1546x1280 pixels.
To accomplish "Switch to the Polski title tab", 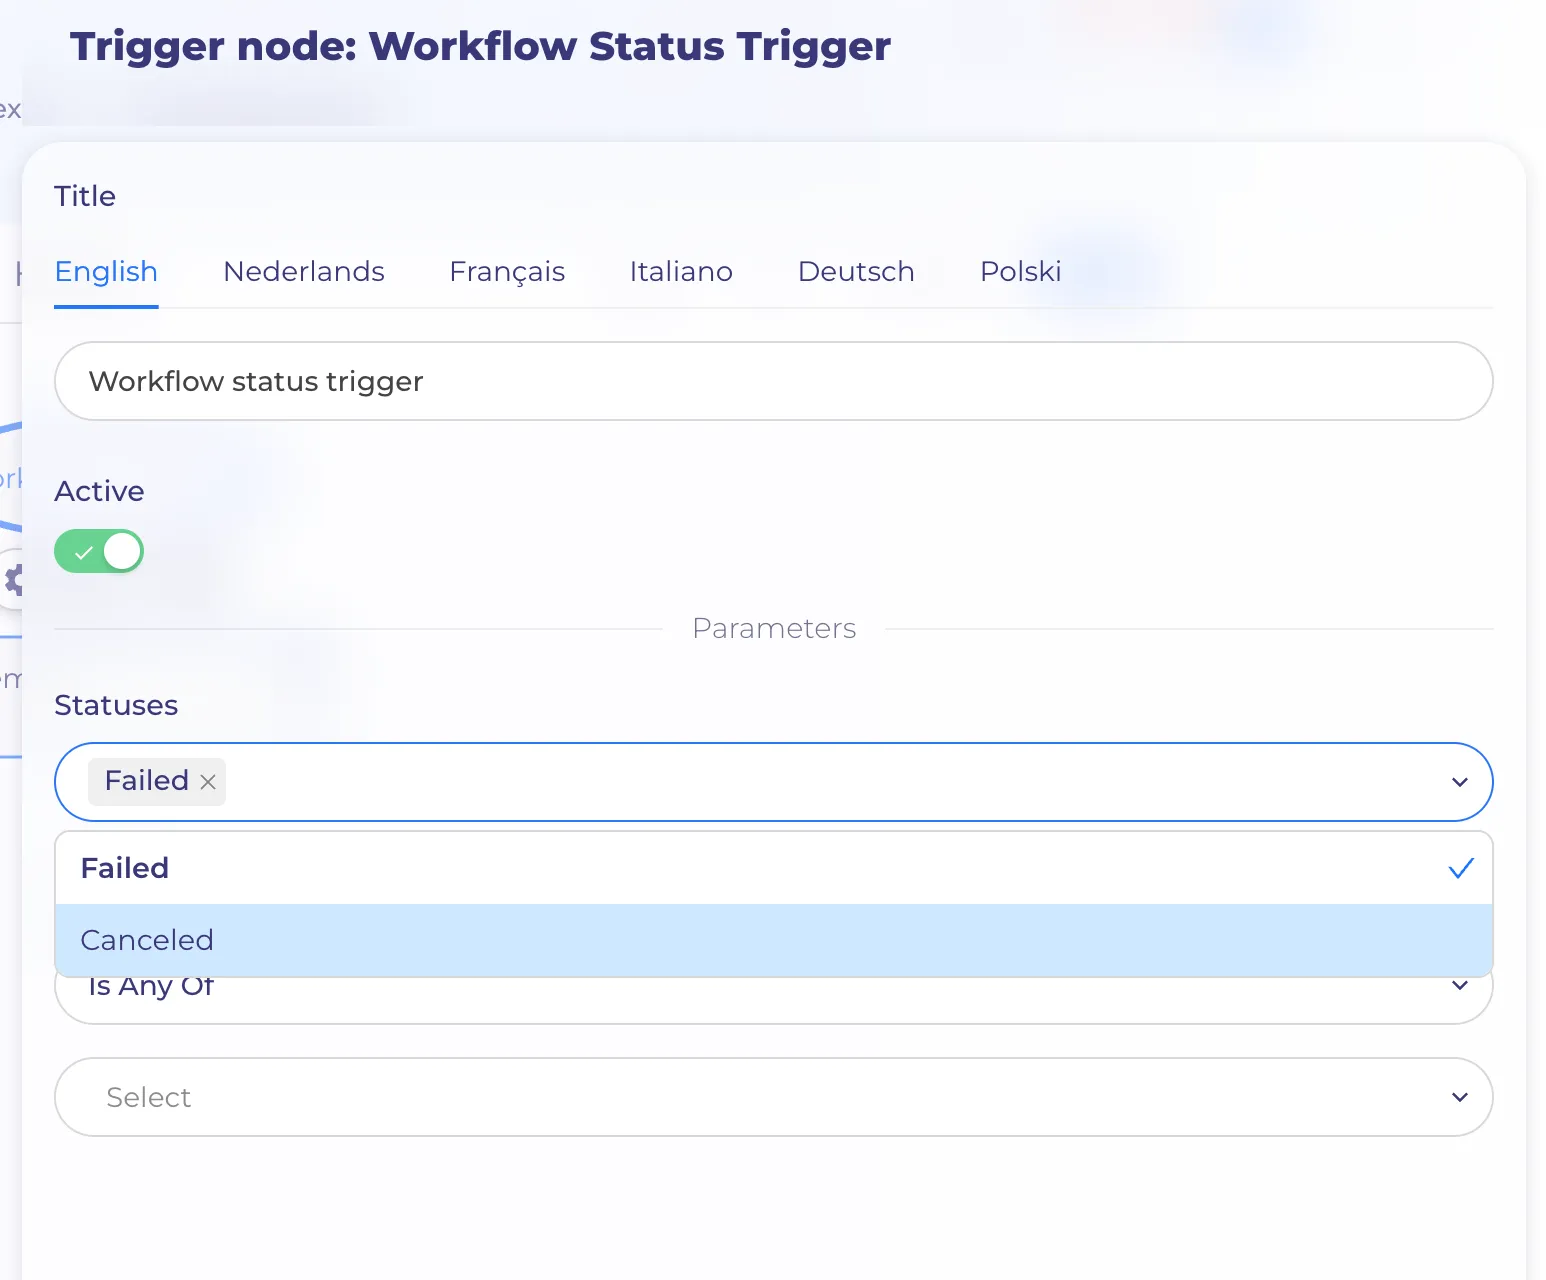I will pos(1020,272).
